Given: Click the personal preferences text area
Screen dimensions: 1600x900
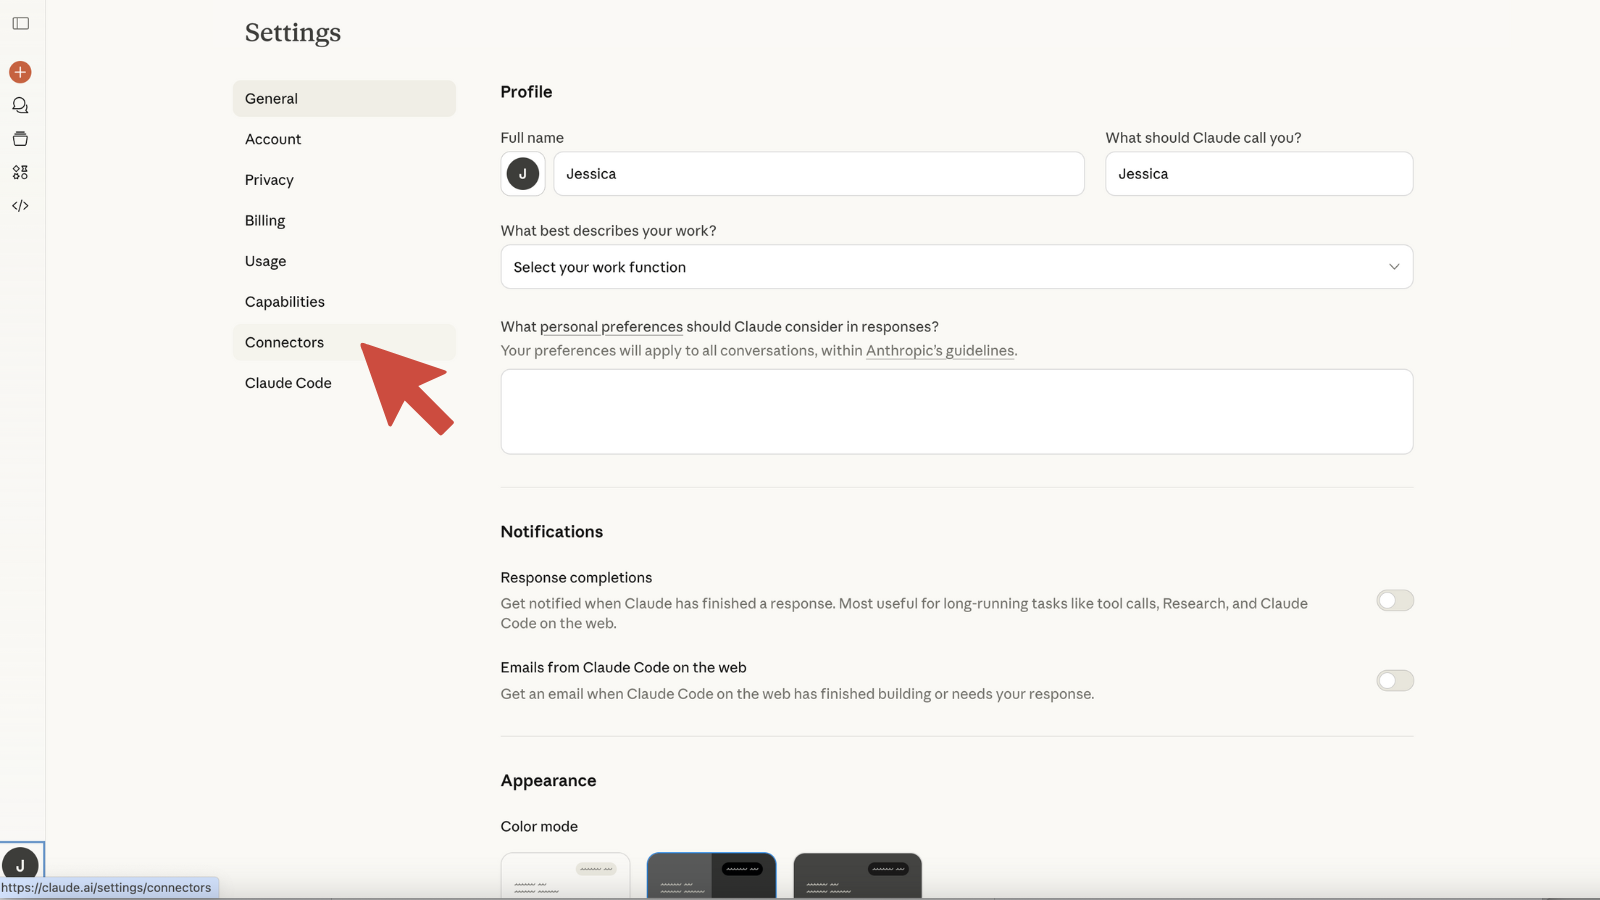Looking at the screenshot, I should tap(956, 412).
